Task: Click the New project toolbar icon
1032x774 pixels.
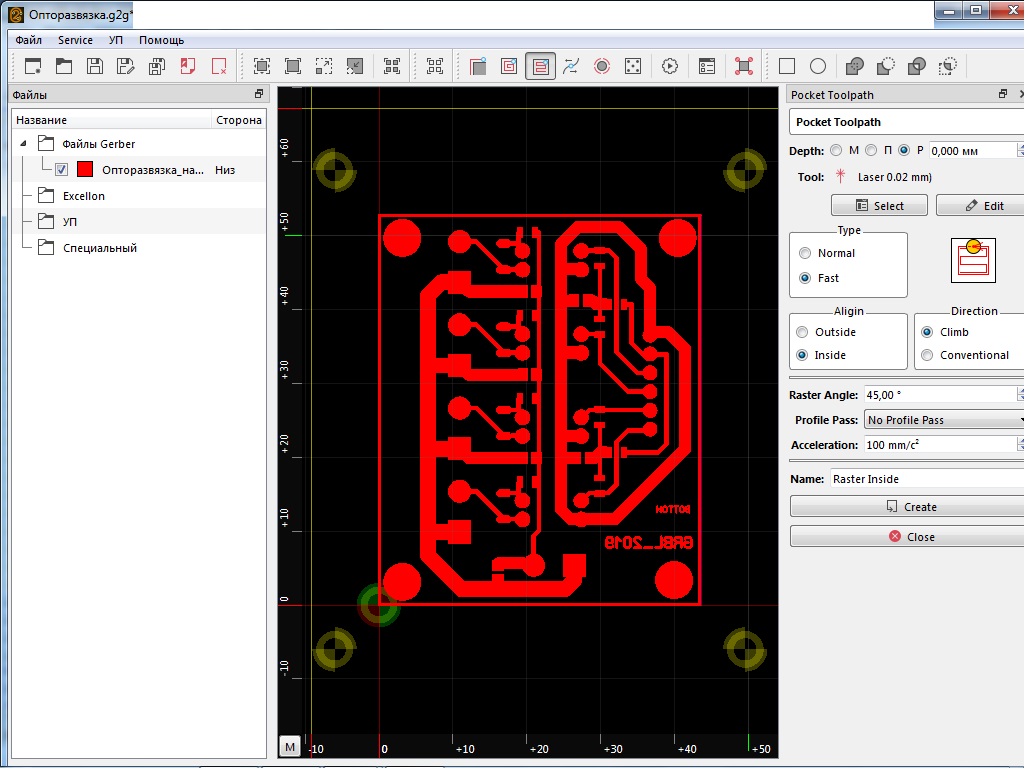Action: click(33, 66)
